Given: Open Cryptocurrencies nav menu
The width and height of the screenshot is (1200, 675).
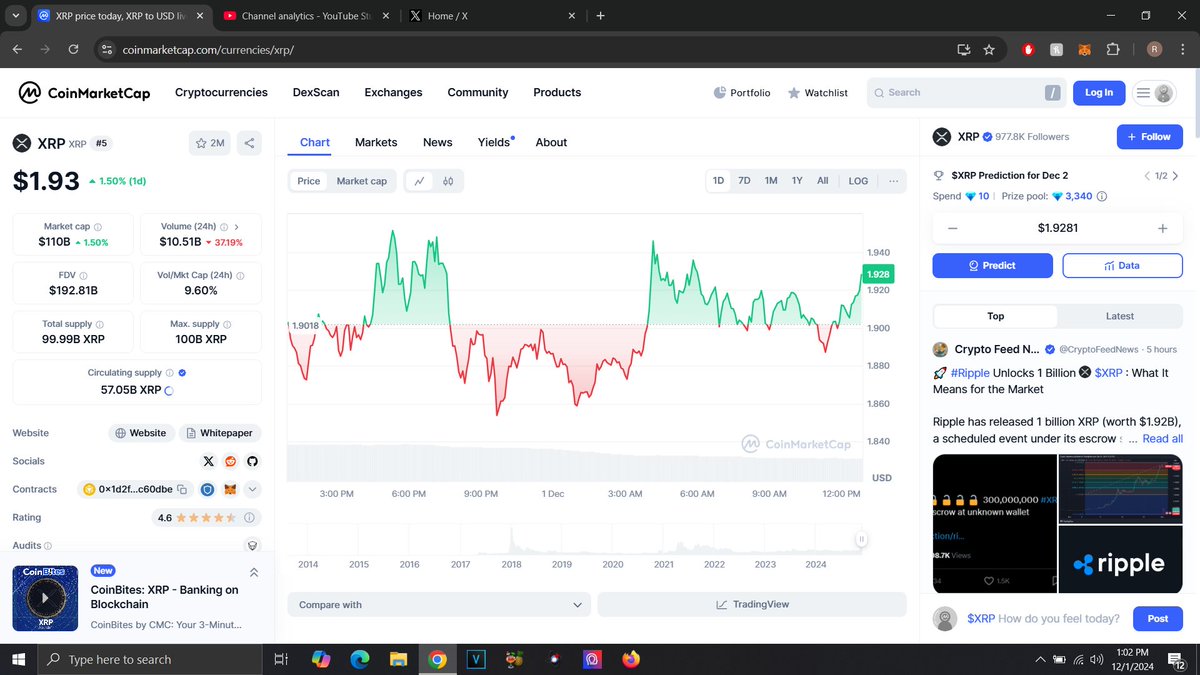Looking at the screenshot, I should (221, 92).
